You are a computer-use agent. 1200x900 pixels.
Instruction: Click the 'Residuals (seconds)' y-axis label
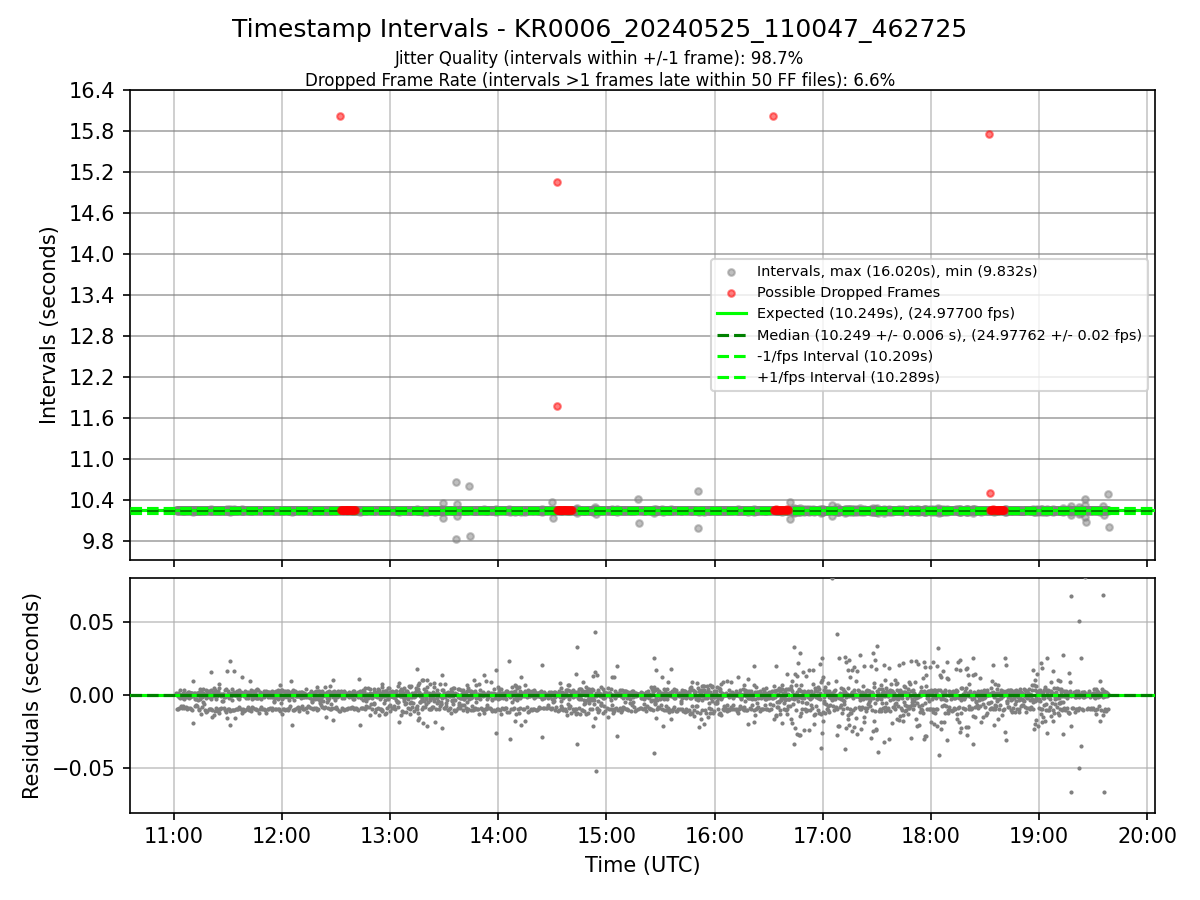coord(31,696)
